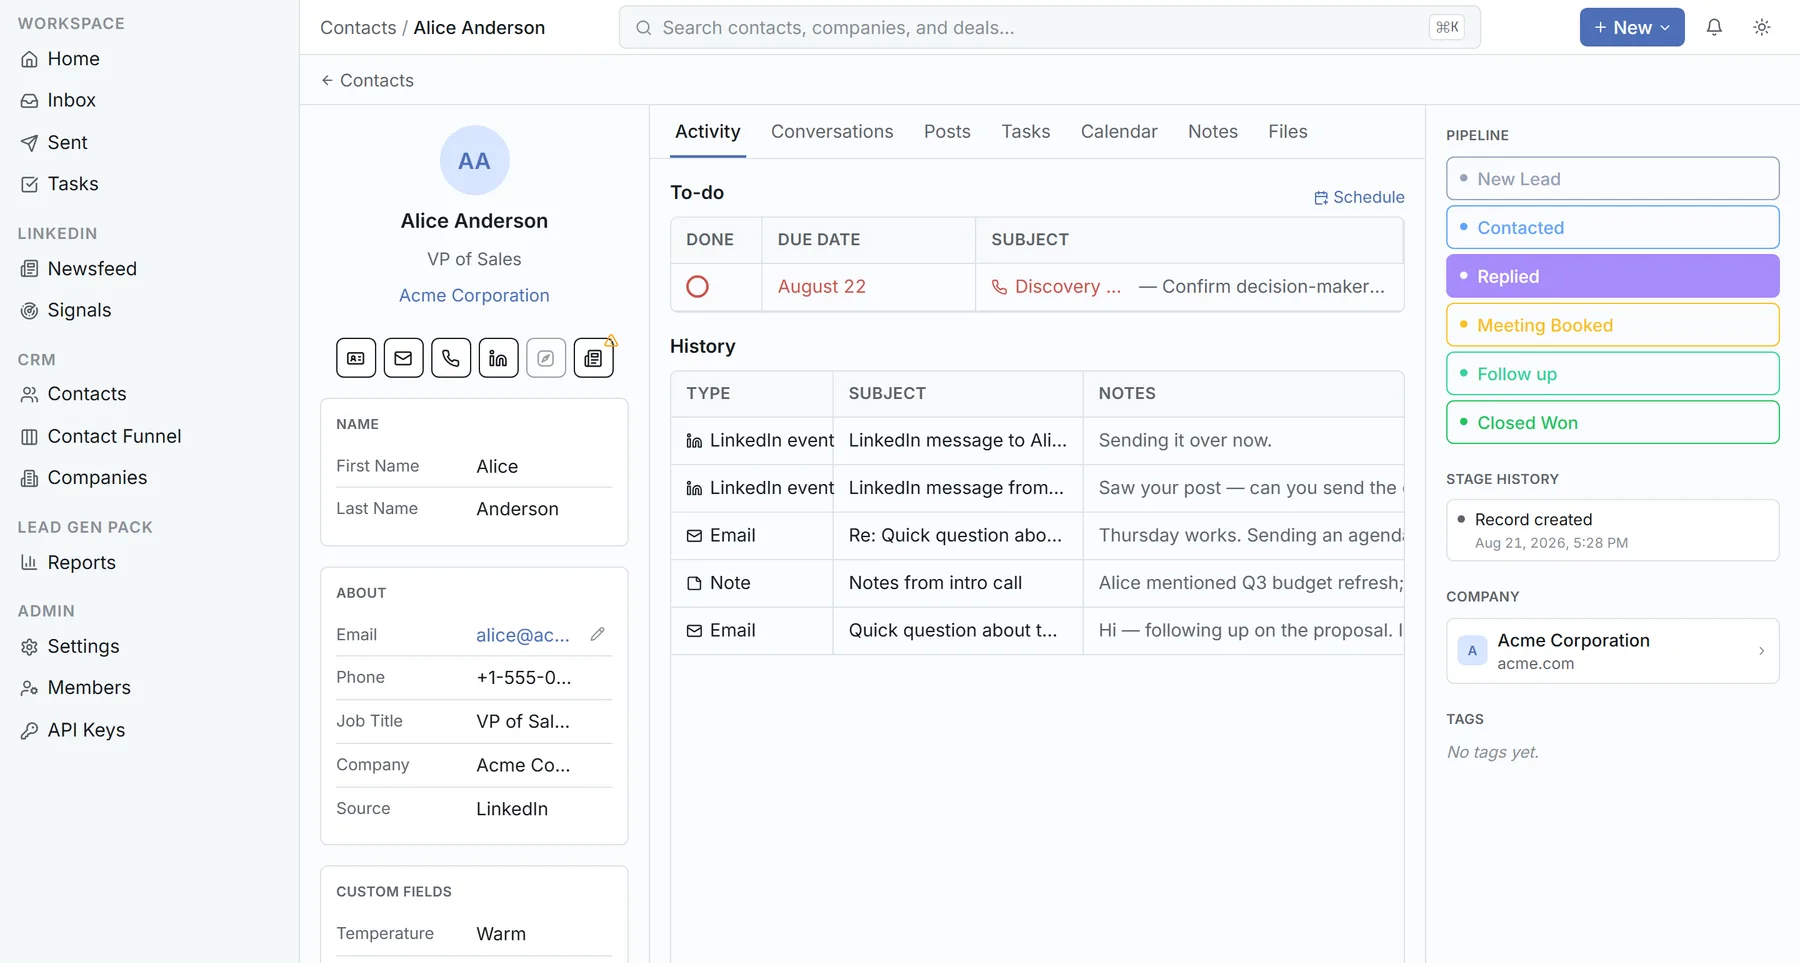Click the AA avatar circle

[x=474, y=160]
